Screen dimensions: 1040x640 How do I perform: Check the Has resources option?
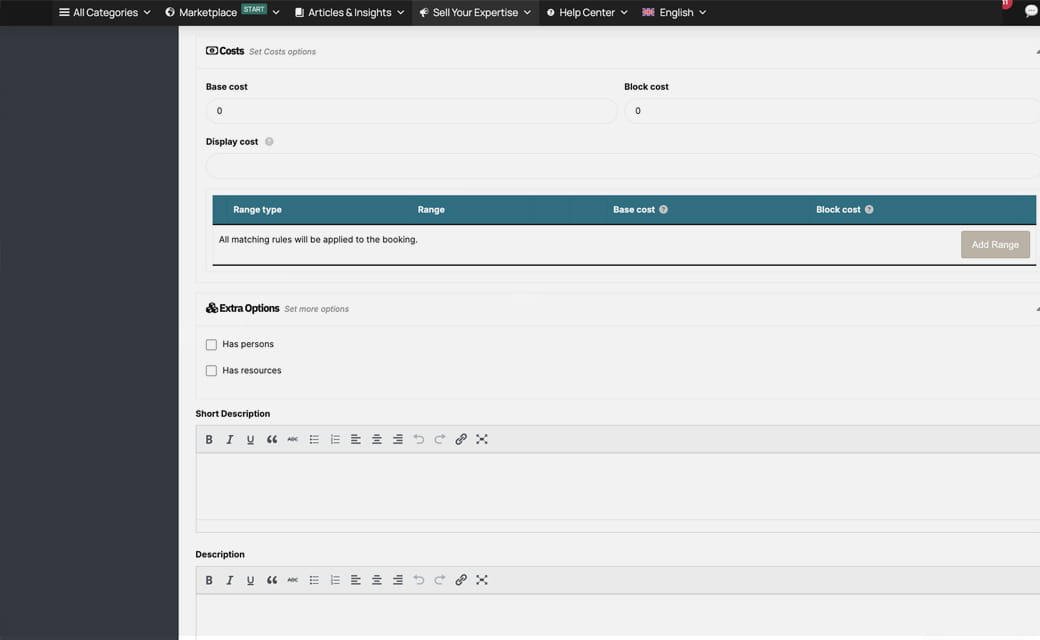click(x=211, y=371)
